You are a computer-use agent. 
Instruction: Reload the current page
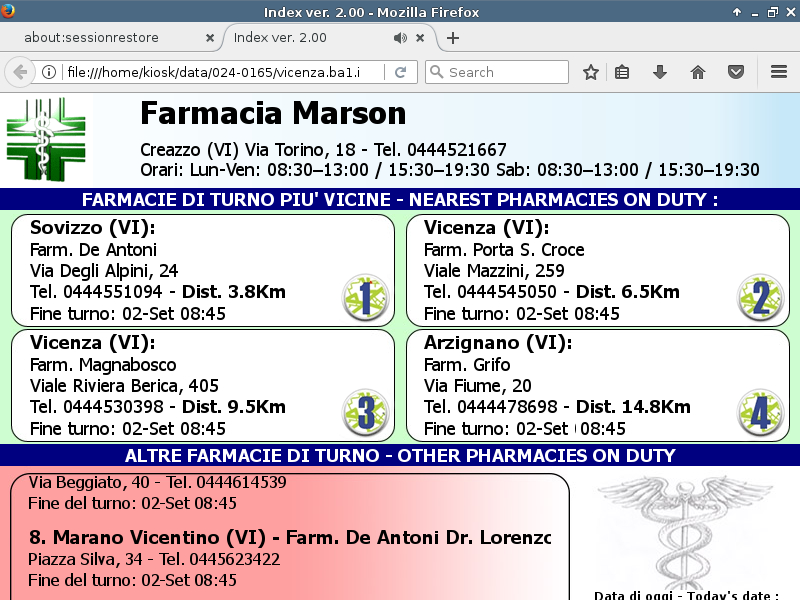pos(400,72)
